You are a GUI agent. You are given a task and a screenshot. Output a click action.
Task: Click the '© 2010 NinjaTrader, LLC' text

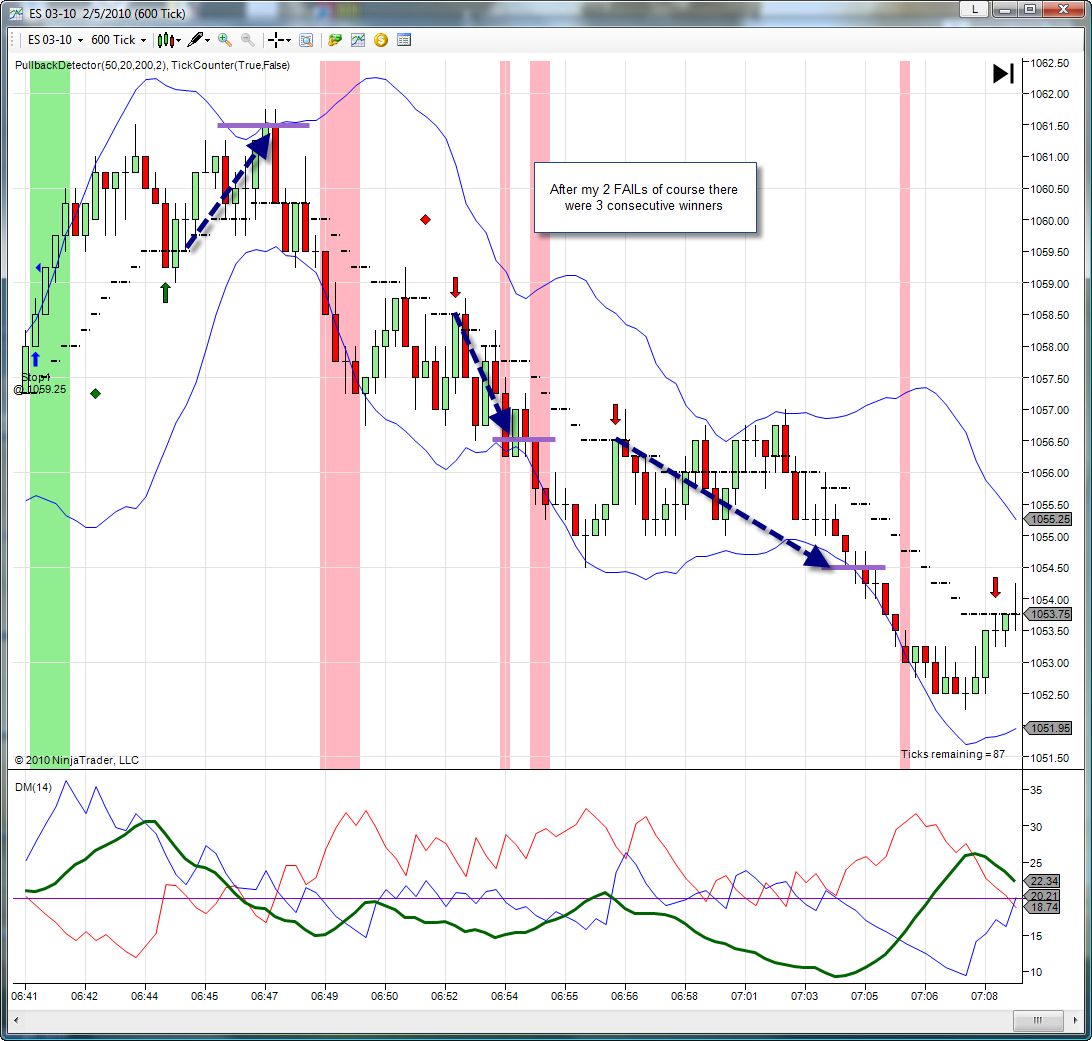point(77,760)
